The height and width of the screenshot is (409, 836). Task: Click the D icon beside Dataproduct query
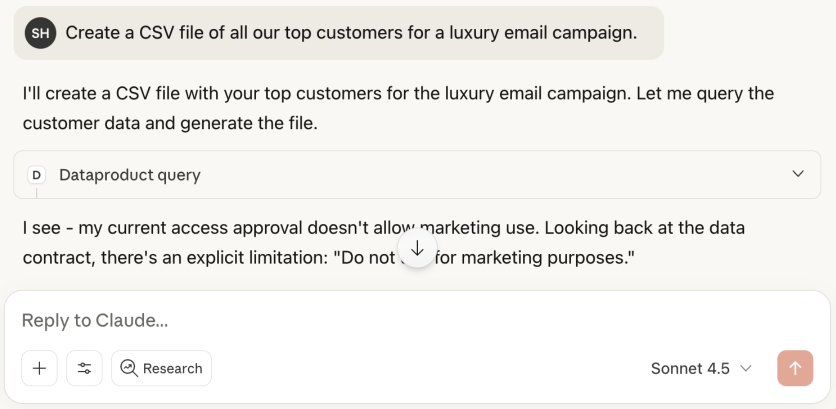click(37, 175)
